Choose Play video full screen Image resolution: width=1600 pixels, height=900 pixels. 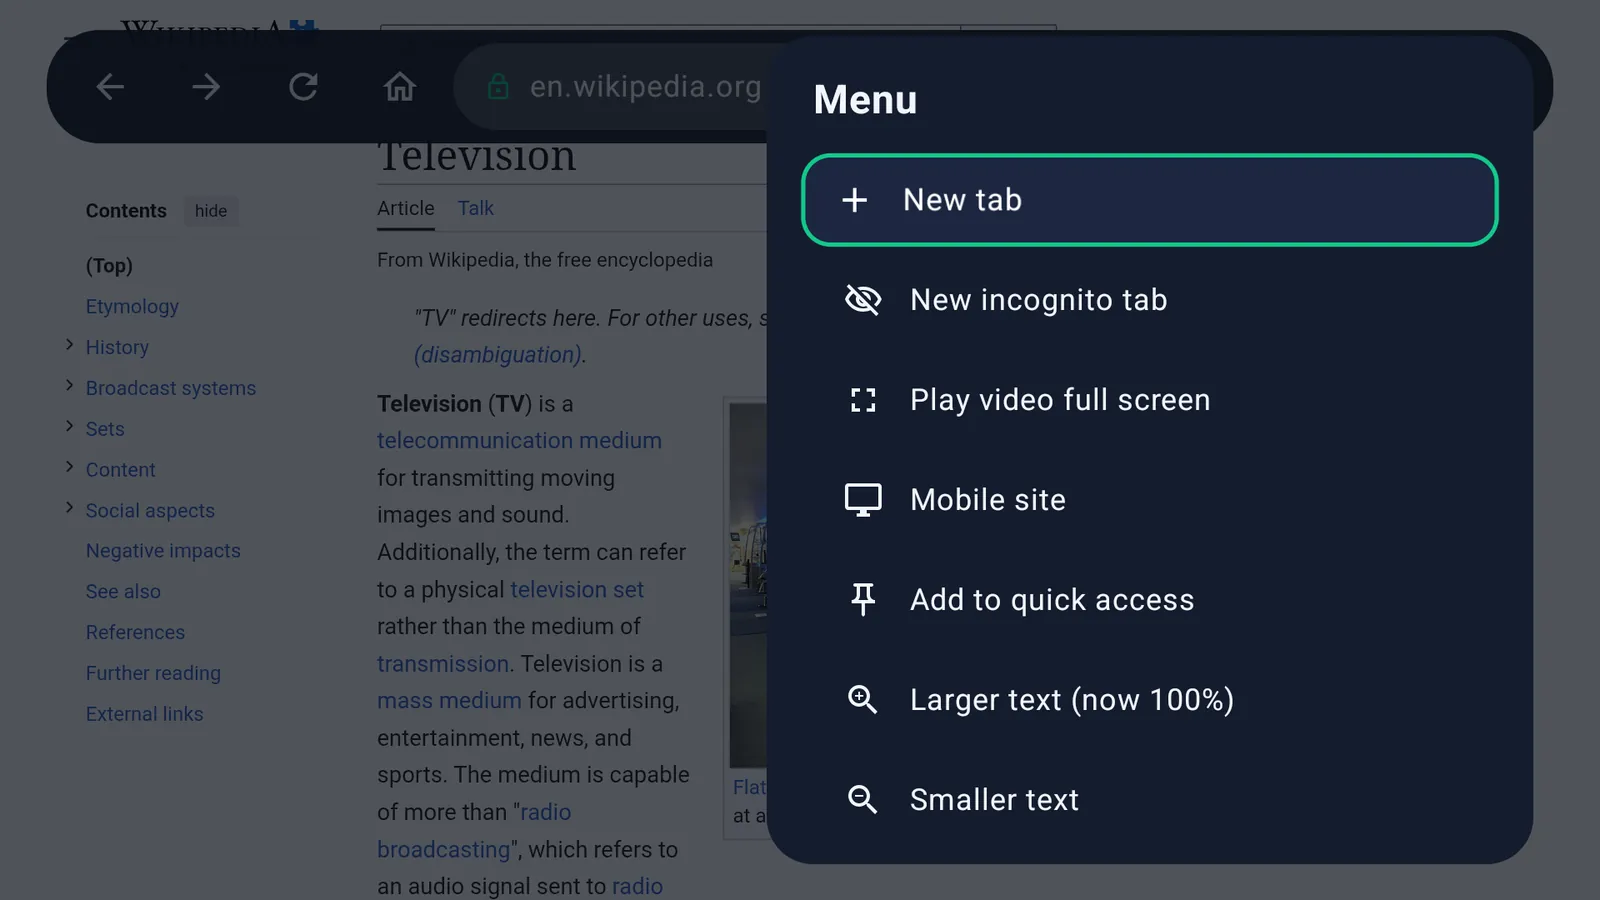(x=1150, y=400)
